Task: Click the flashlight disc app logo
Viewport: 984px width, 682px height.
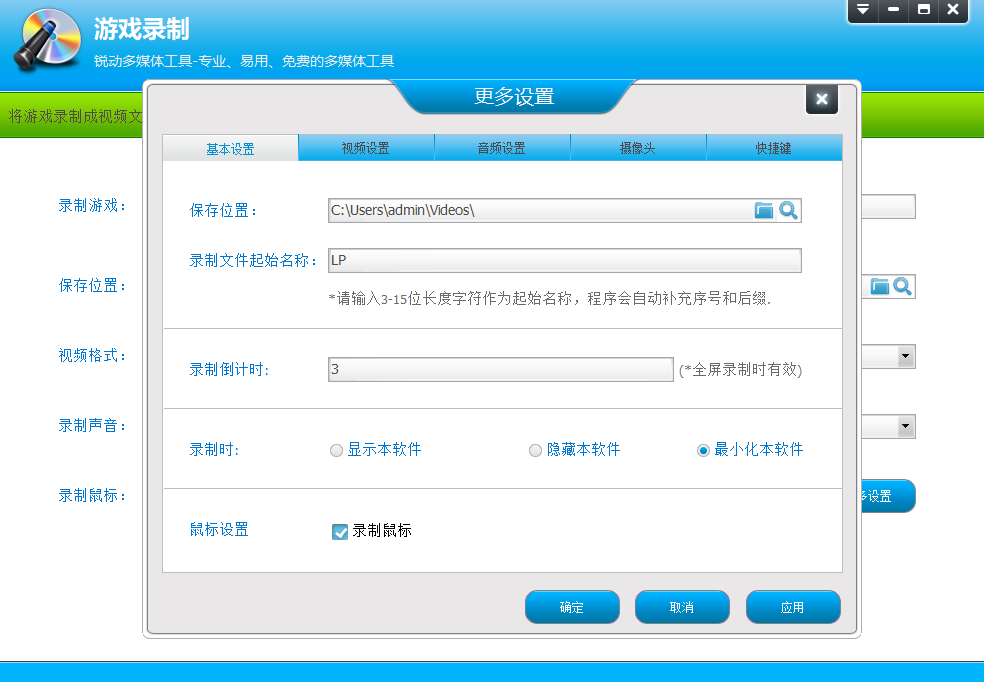Action: [x=48, y=40]
